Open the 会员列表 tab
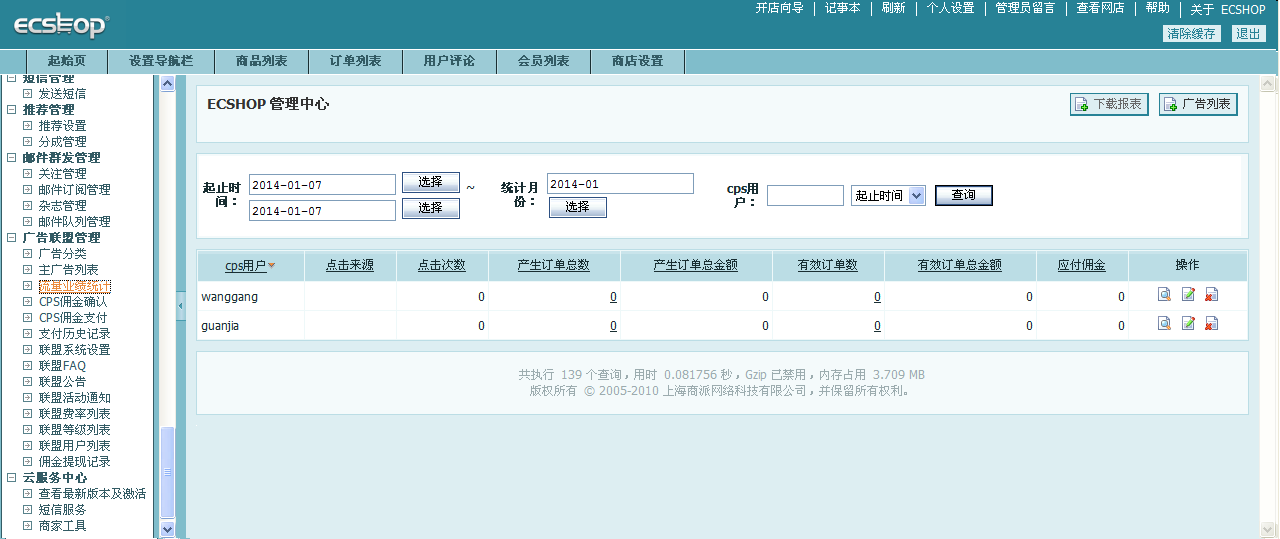Image resolution: width=1280 pixels, height=539 pixels. point(543,61)
